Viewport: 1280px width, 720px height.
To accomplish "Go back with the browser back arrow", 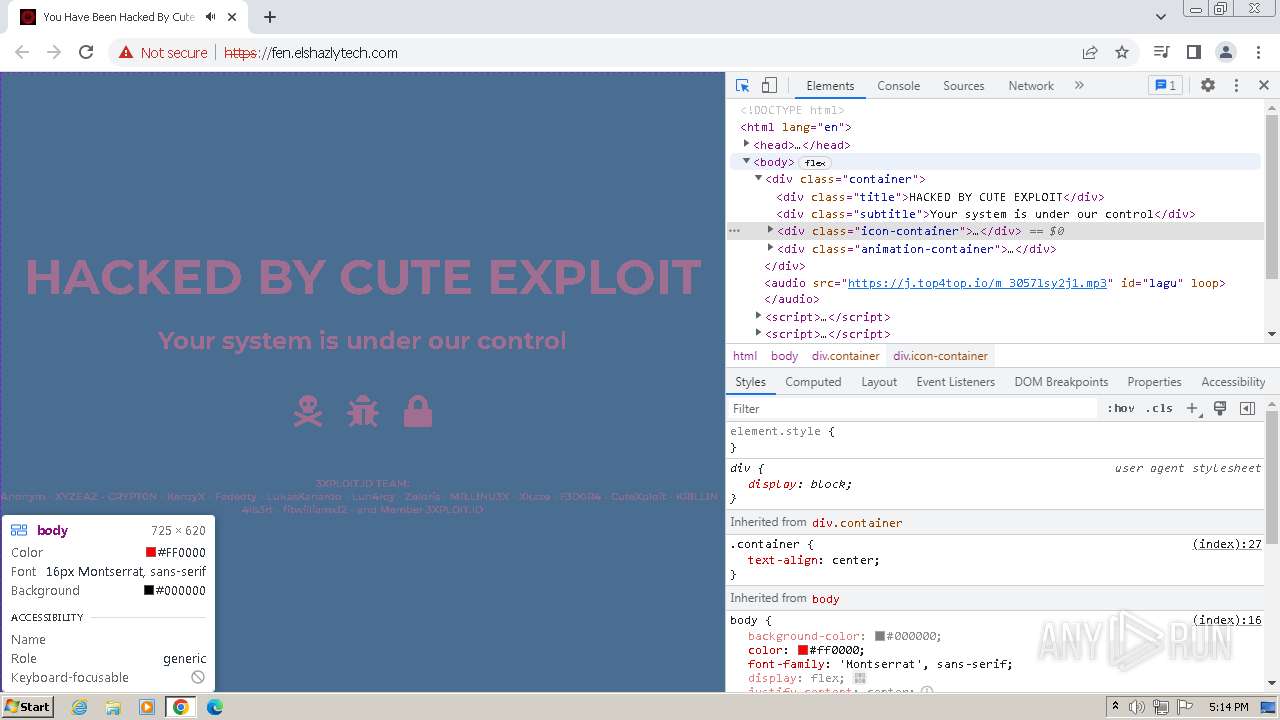I will [22, 52].
